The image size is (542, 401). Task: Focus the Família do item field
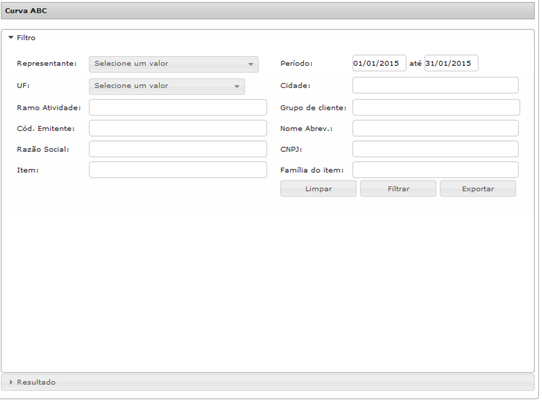435,170
